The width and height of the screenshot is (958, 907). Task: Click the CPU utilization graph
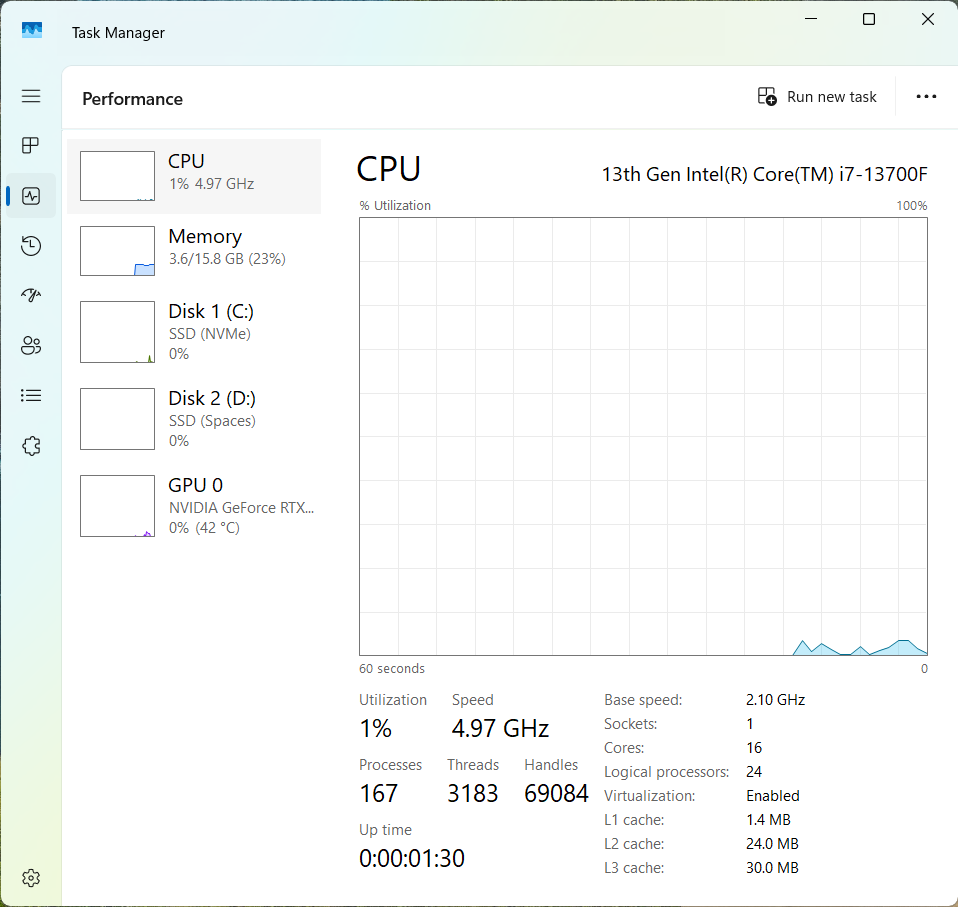click(643, 437)
